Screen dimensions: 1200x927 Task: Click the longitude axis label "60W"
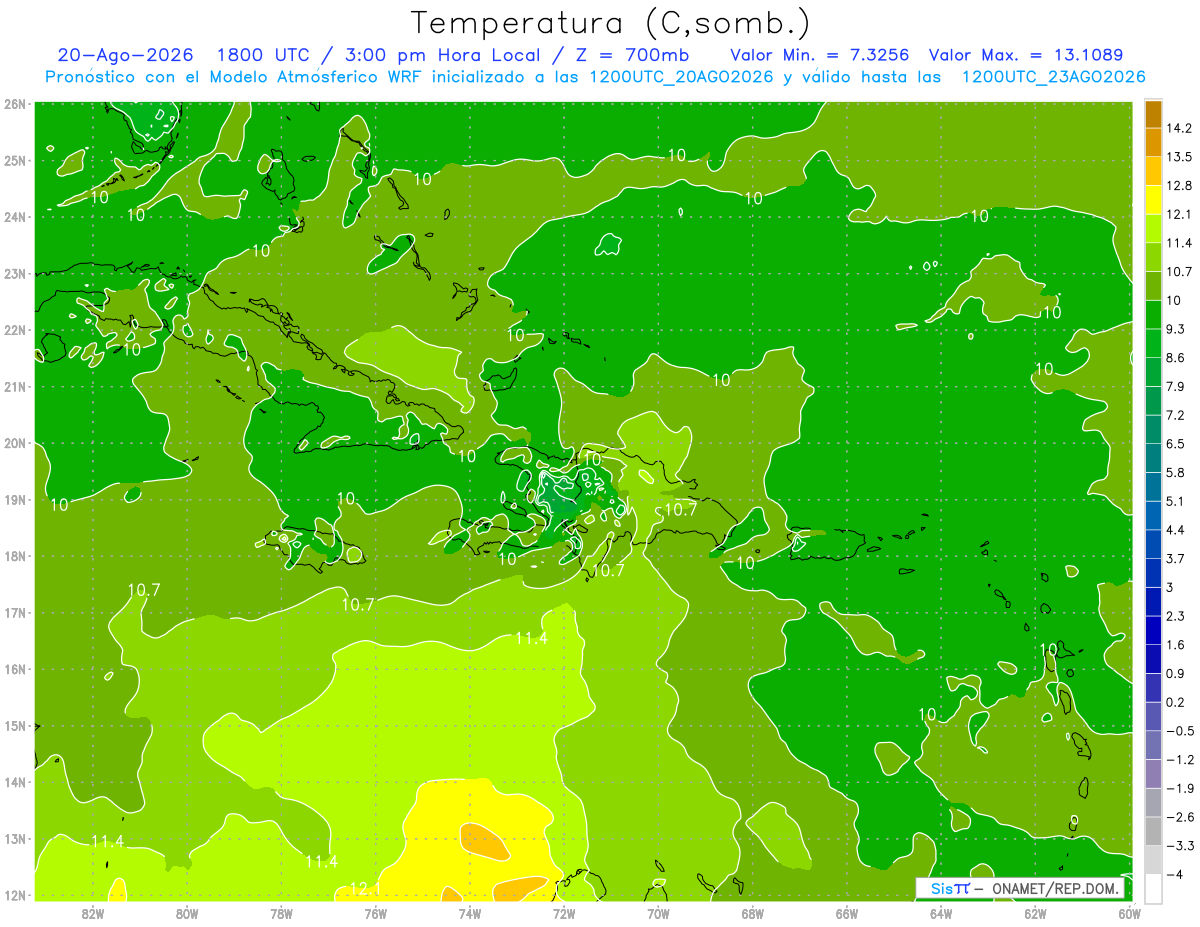click(1129, 913)
